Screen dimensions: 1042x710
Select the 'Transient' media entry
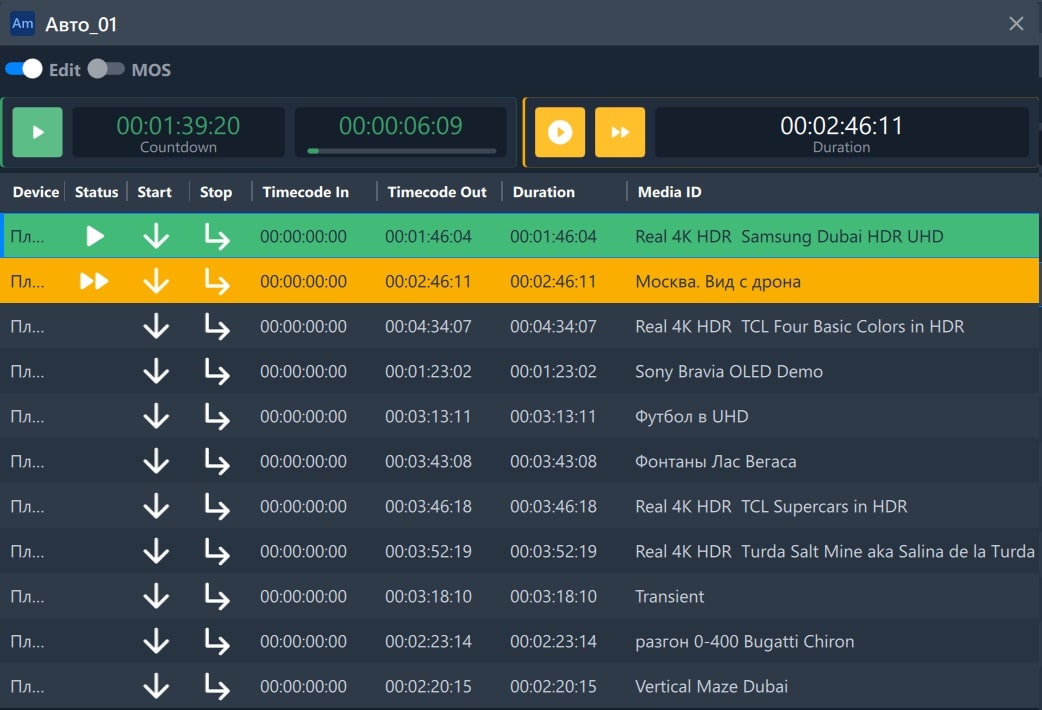pos(669,596)
